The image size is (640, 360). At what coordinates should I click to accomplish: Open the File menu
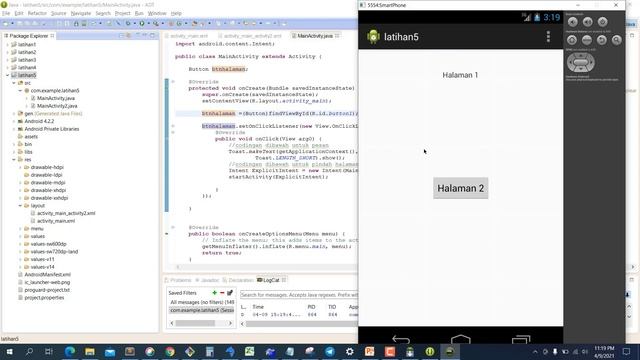pyautogui.click(x=6, y=13)
